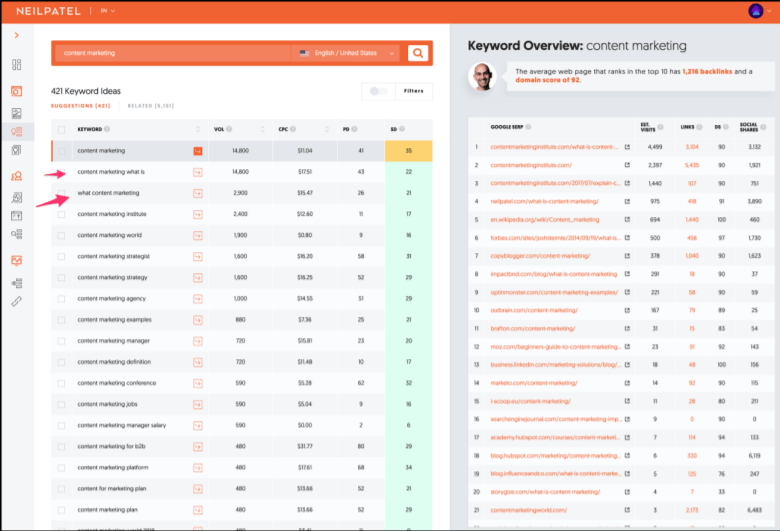Click arrow icon for content marketing definition
The width and height of the screenshot is (780, 531).
[x=197, y=362]
